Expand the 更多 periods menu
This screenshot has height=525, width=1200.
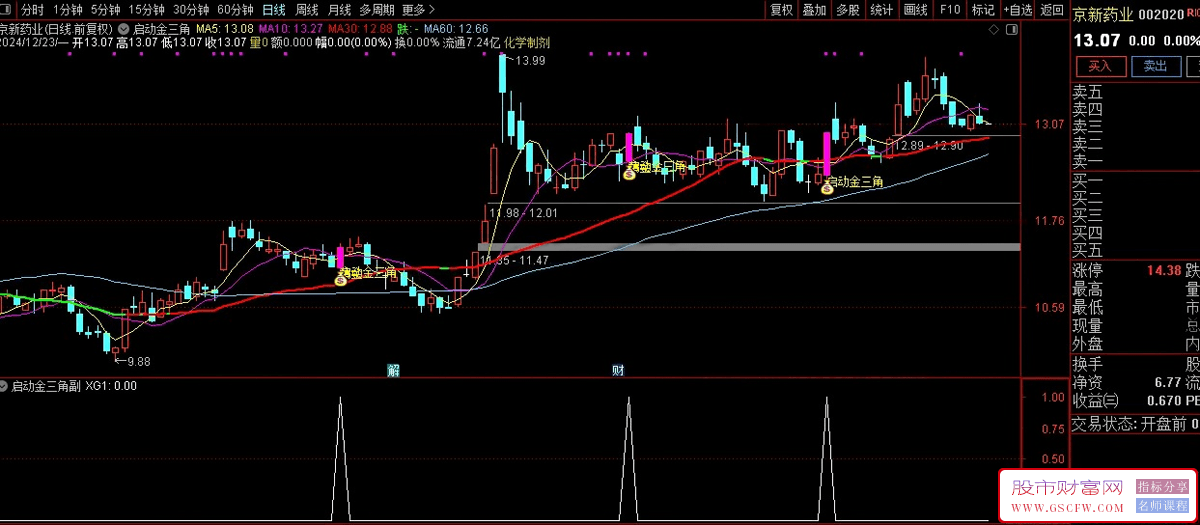point(419,9)
